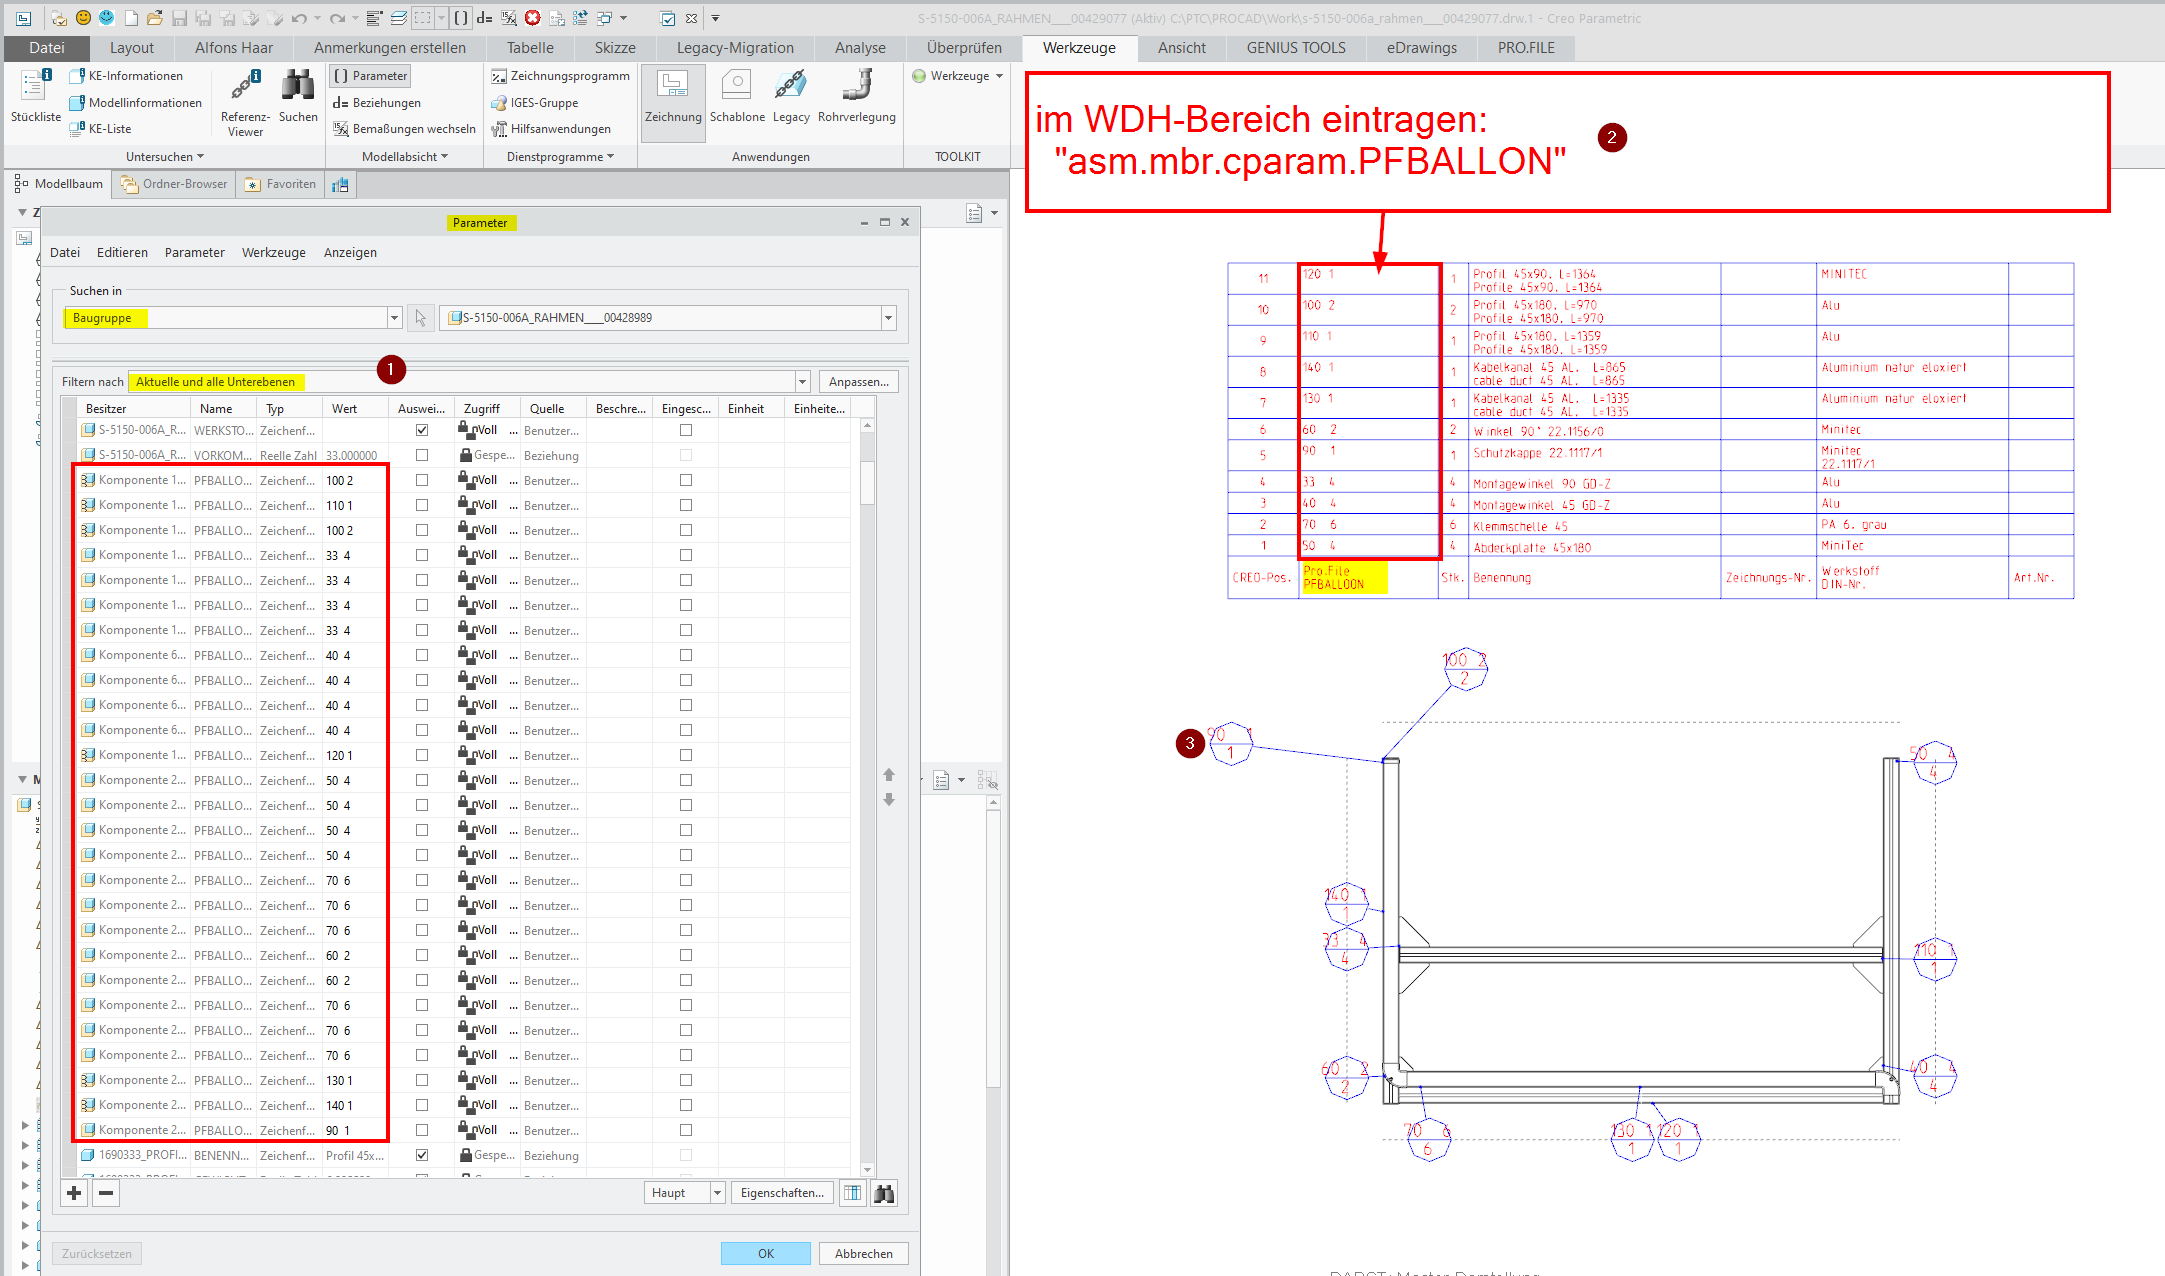The width and height of the screenshot is (2165, 1276).
Task: Click the table columns icon in Parameter dialog
Action: [852, 1192]
